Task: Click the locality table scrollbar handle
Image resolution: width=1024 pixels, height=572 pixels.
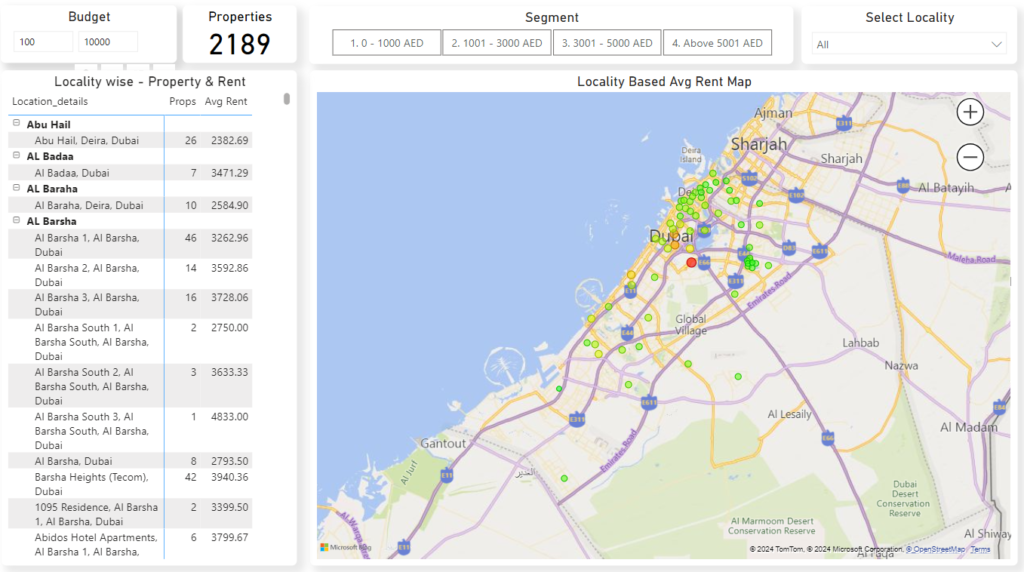Action: tap(287, 99)
